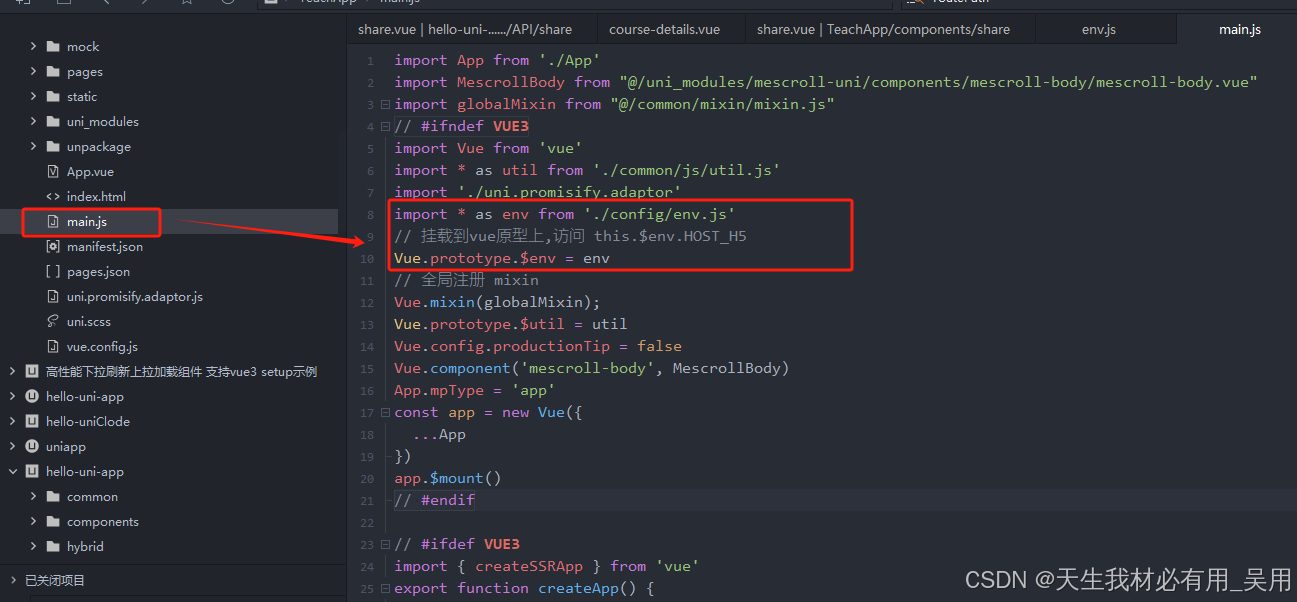Expand the unpackage folder chevron

click(33, 147)
